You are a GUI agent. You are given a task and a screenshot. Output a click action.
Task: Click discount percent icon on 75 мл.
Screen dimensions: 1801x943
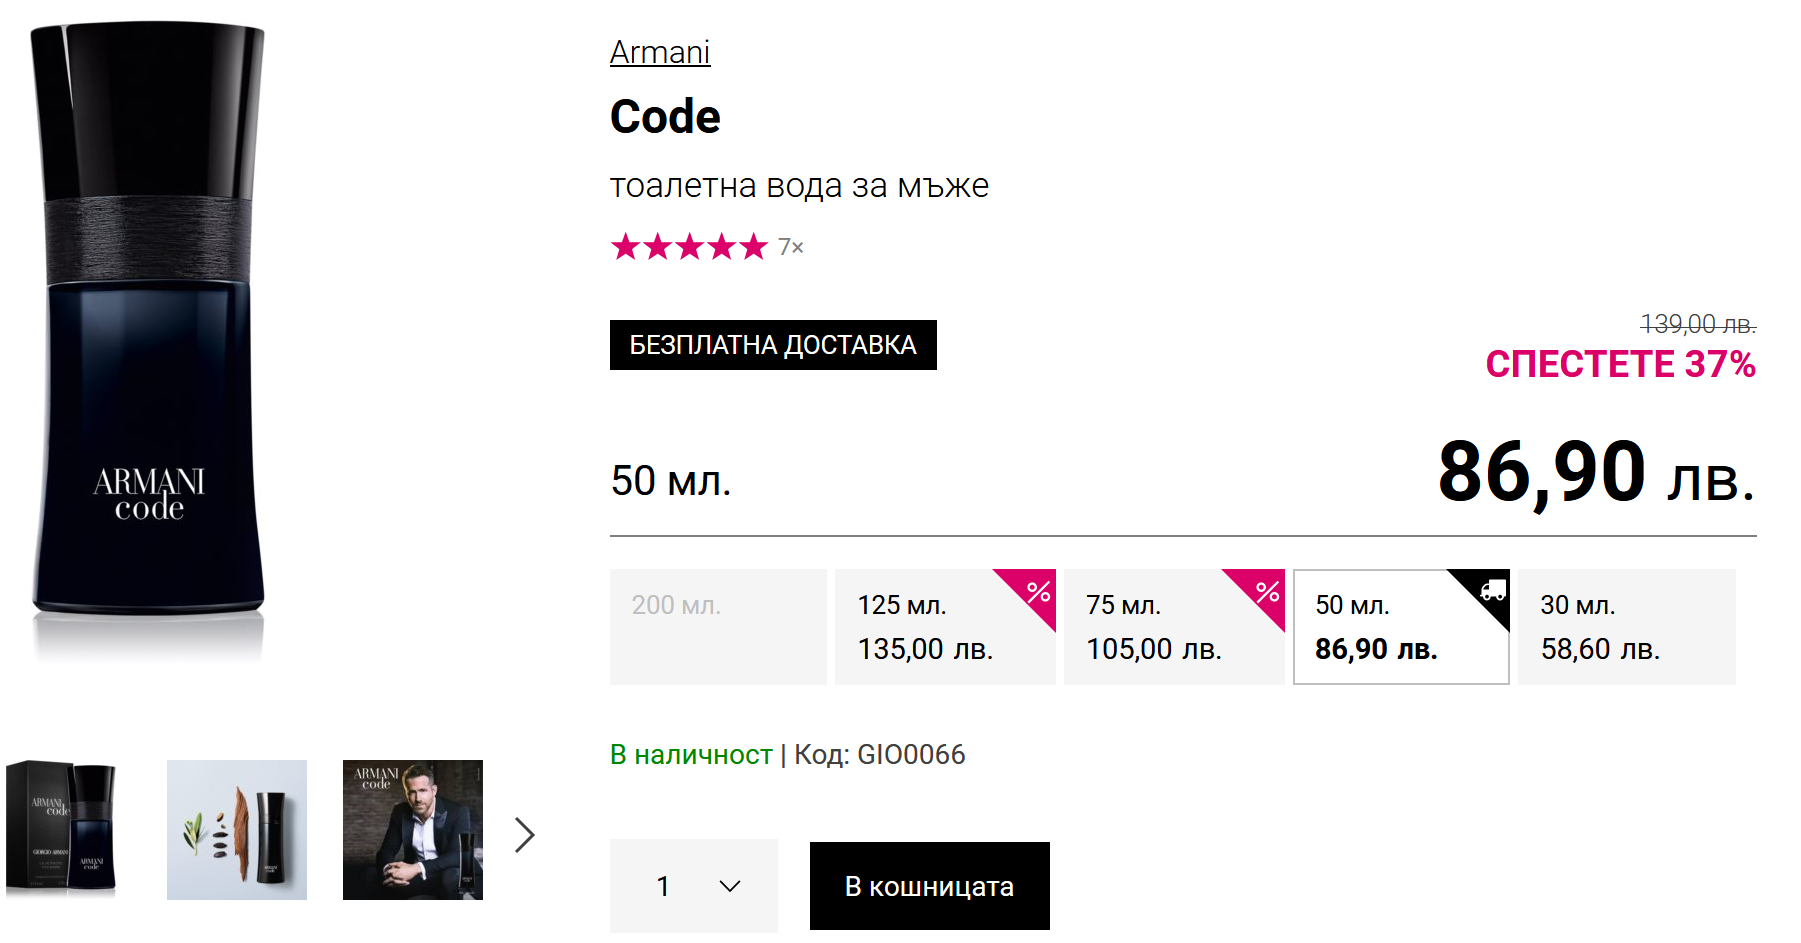coord(1268,591)
